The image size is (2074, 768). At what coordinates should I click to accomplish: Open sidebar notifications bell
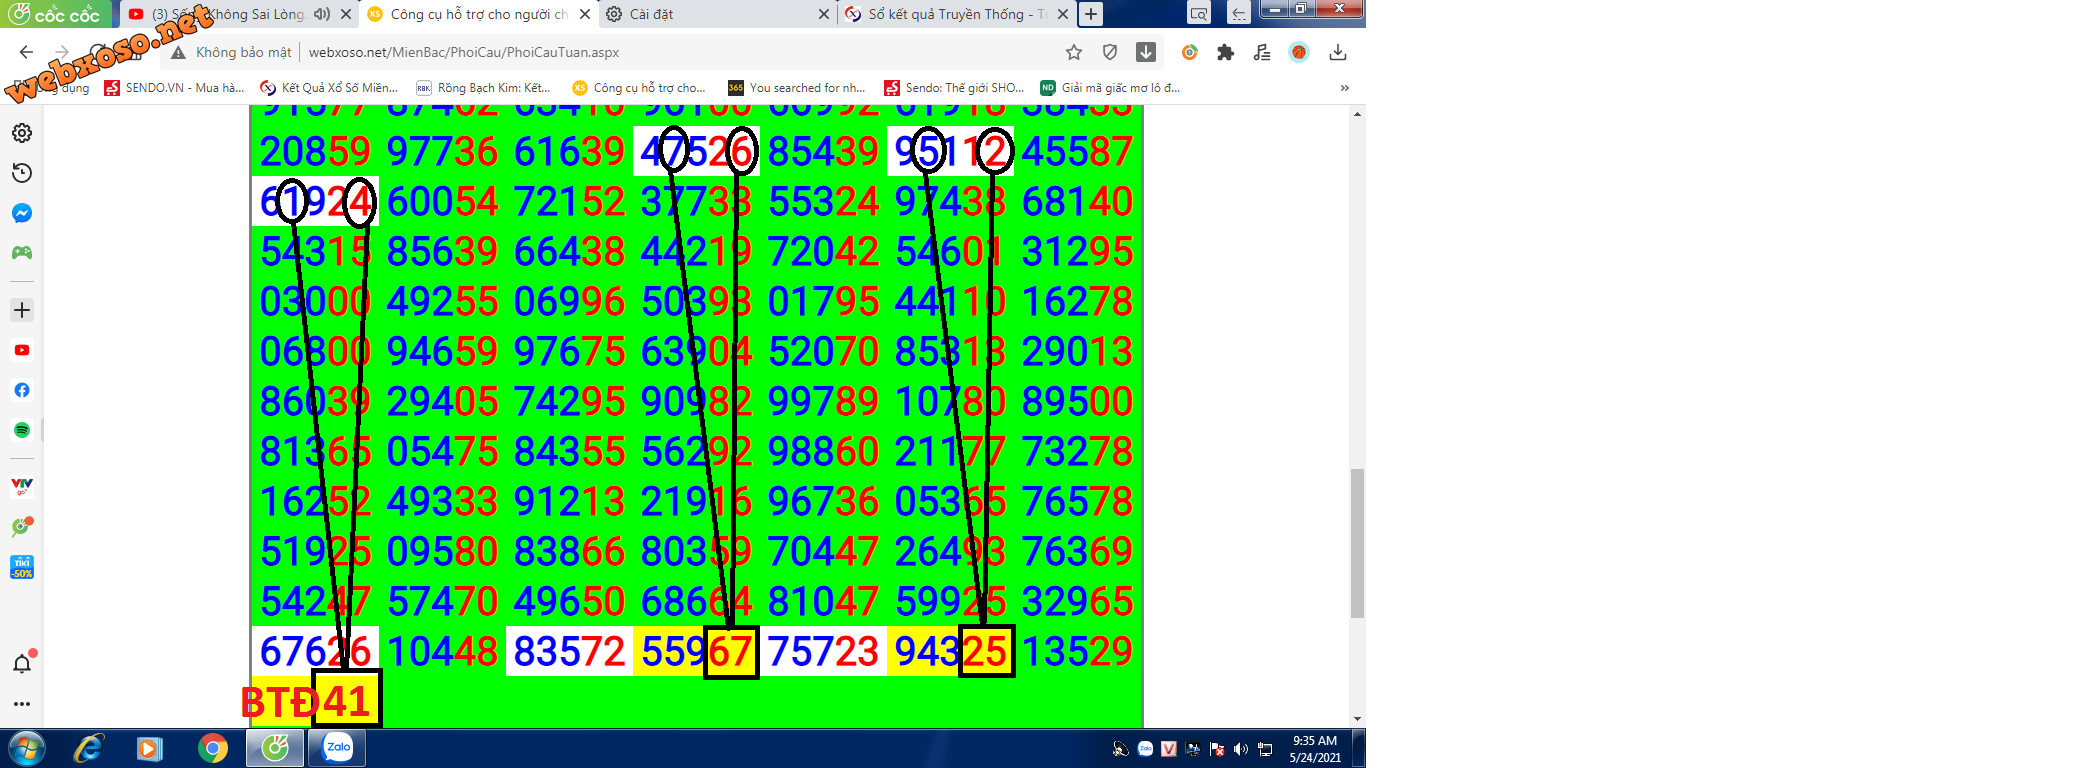pos(22,663)
